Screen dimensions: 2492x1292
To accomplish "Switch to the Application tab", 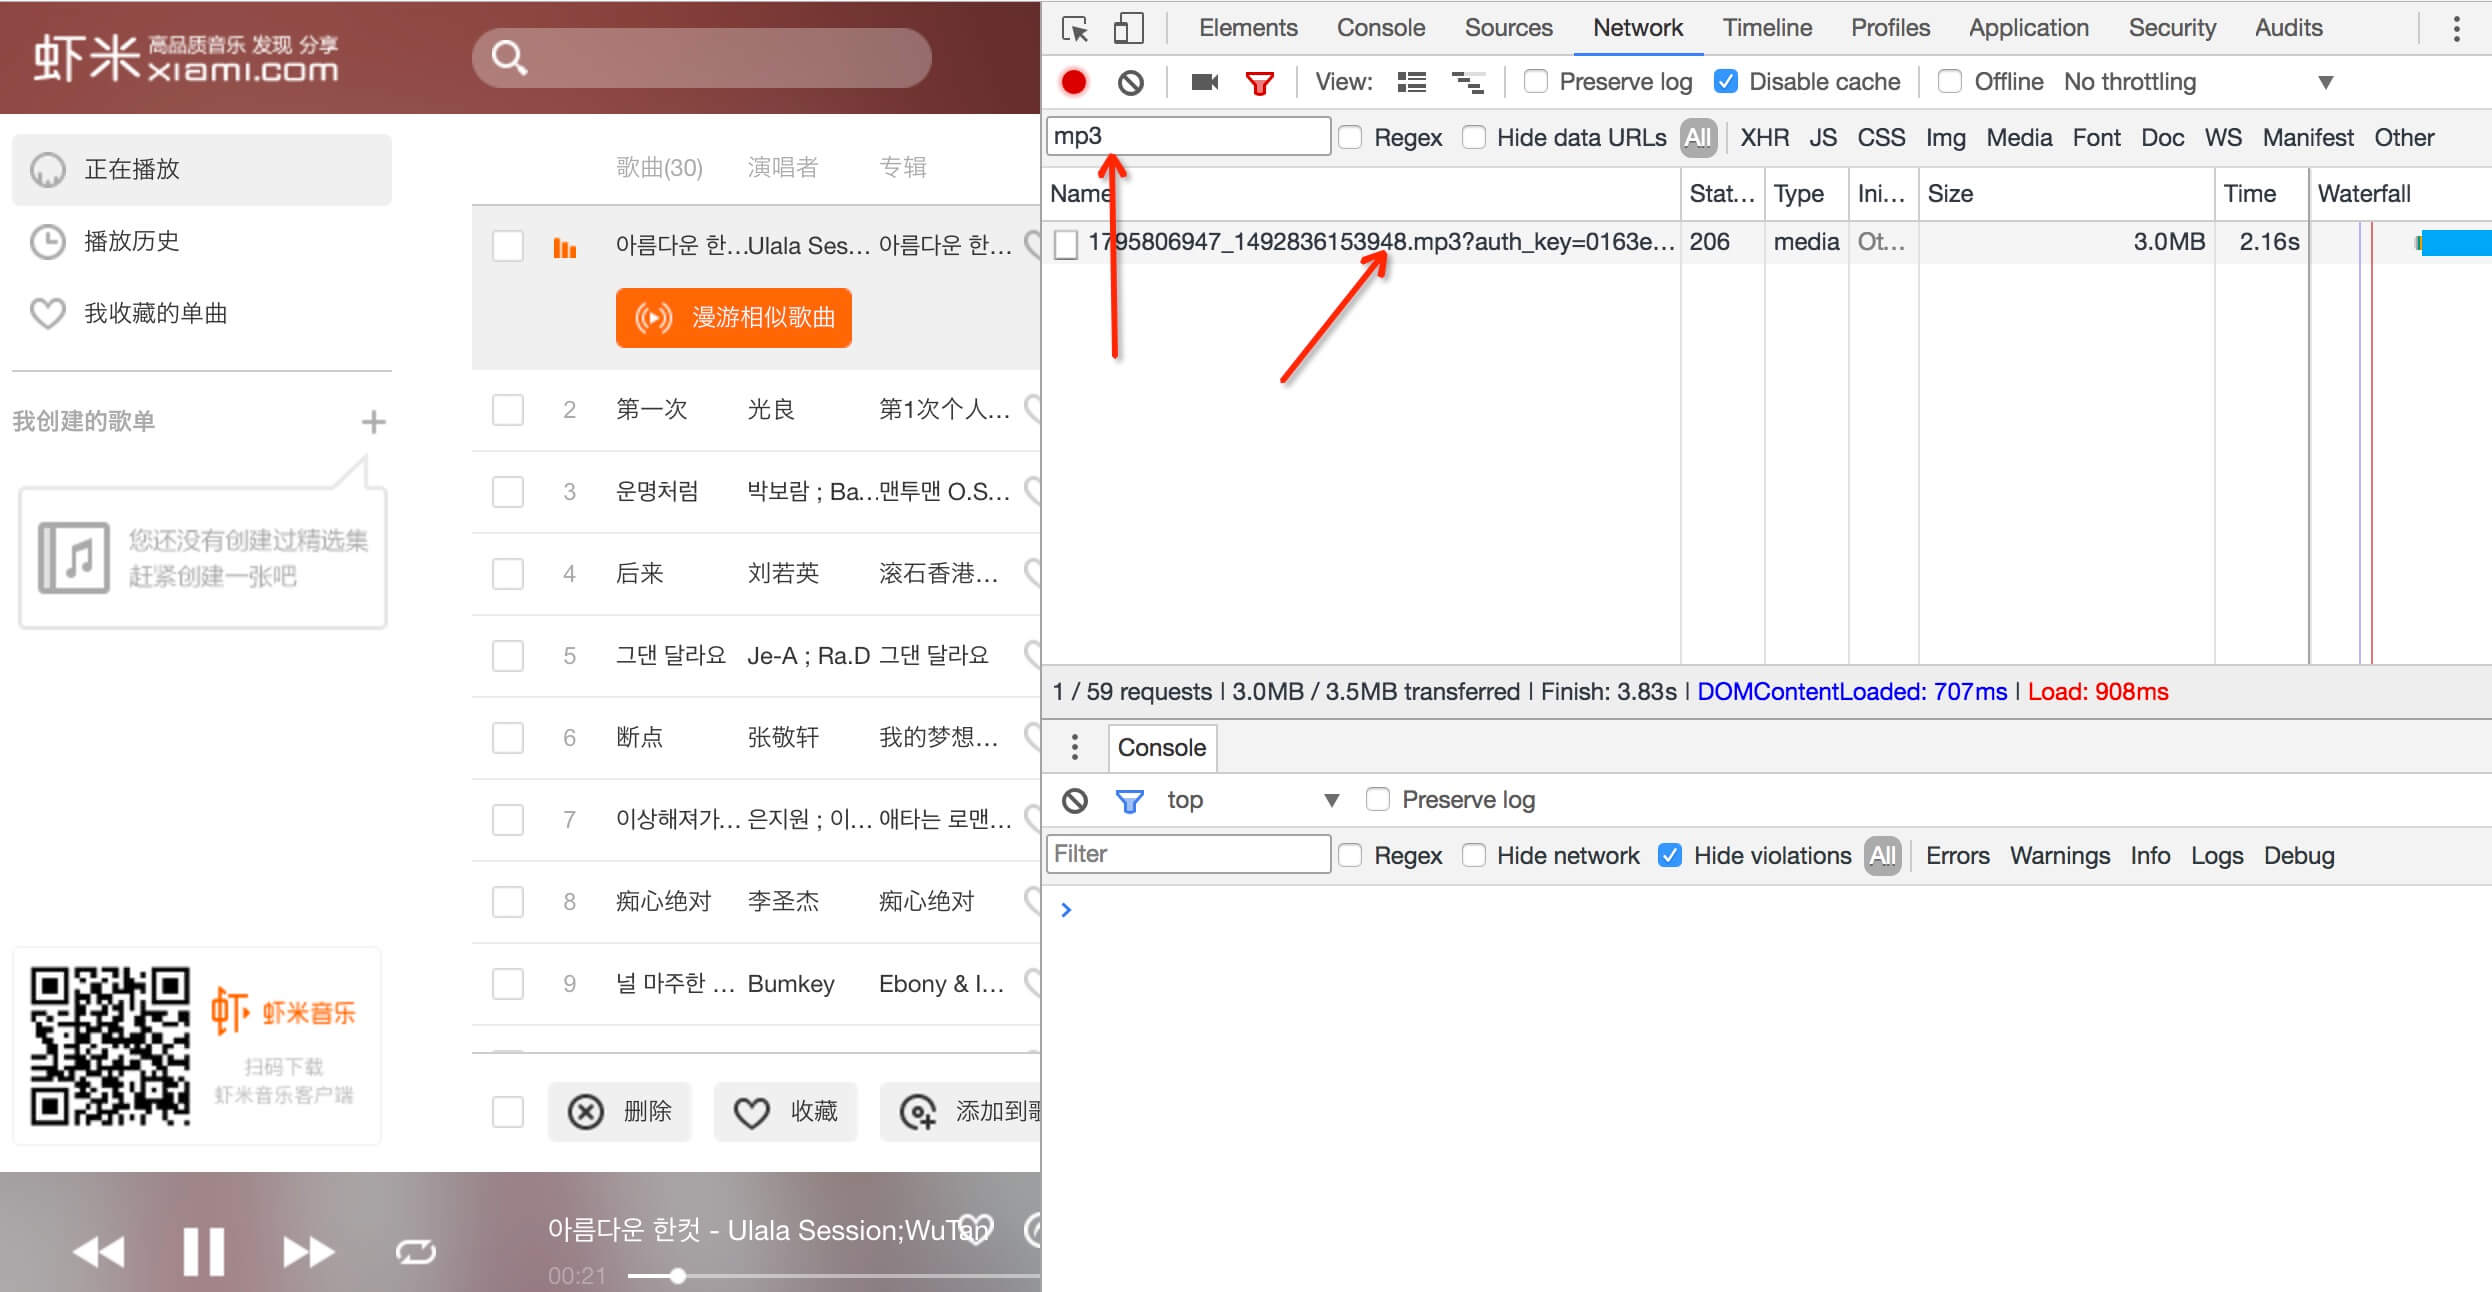I will tap(2028, 28).
